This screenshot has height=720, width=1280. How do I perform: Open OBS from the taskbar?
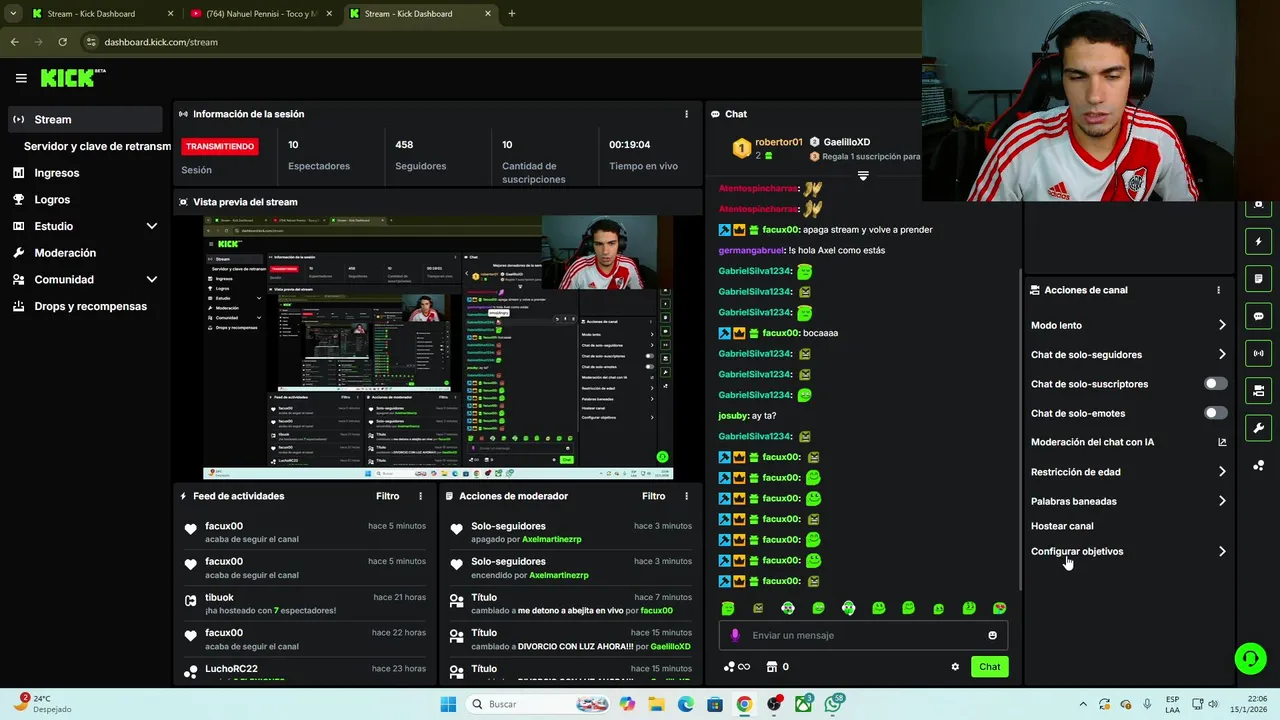(x=774, y=704)
